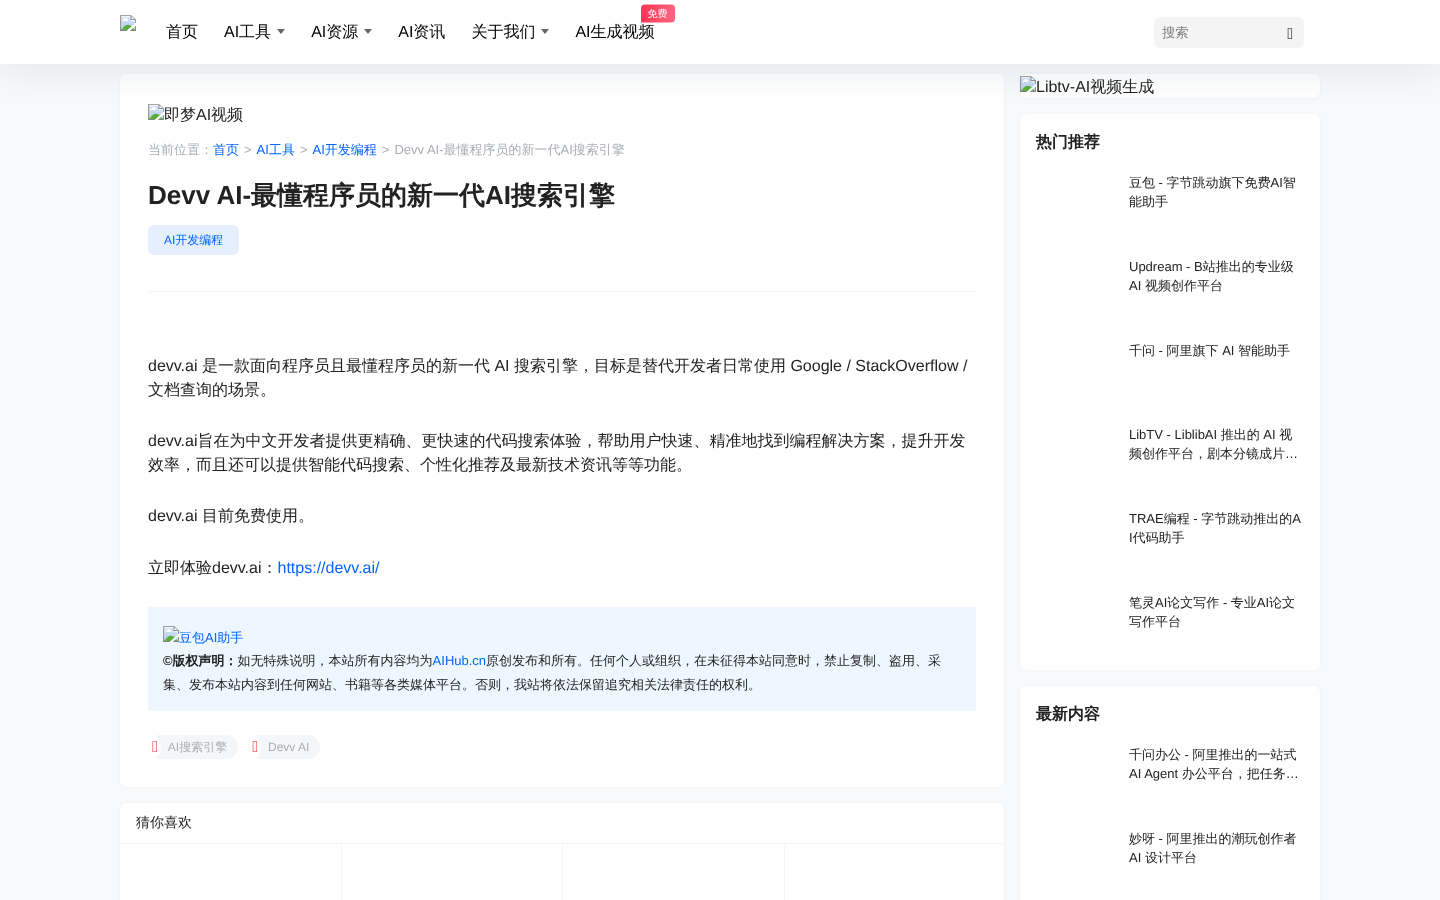The image size is (1440, 900).
Task: Click the 猜你喜欢 section title
Action: click(x=164, y=822)
